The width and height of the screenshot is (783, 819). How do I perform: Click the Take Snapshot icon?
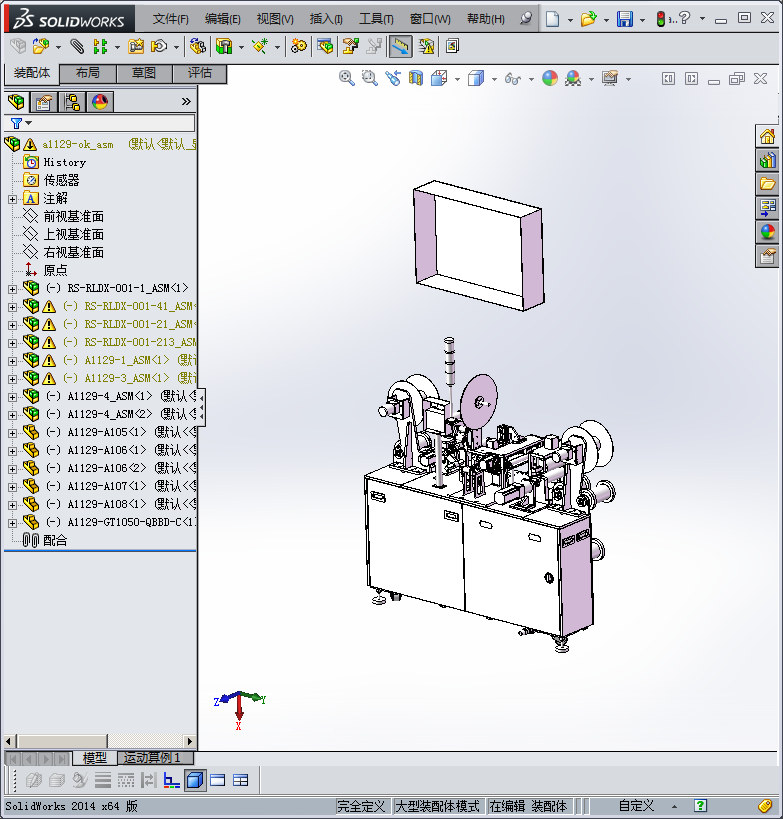pos(452,46)
